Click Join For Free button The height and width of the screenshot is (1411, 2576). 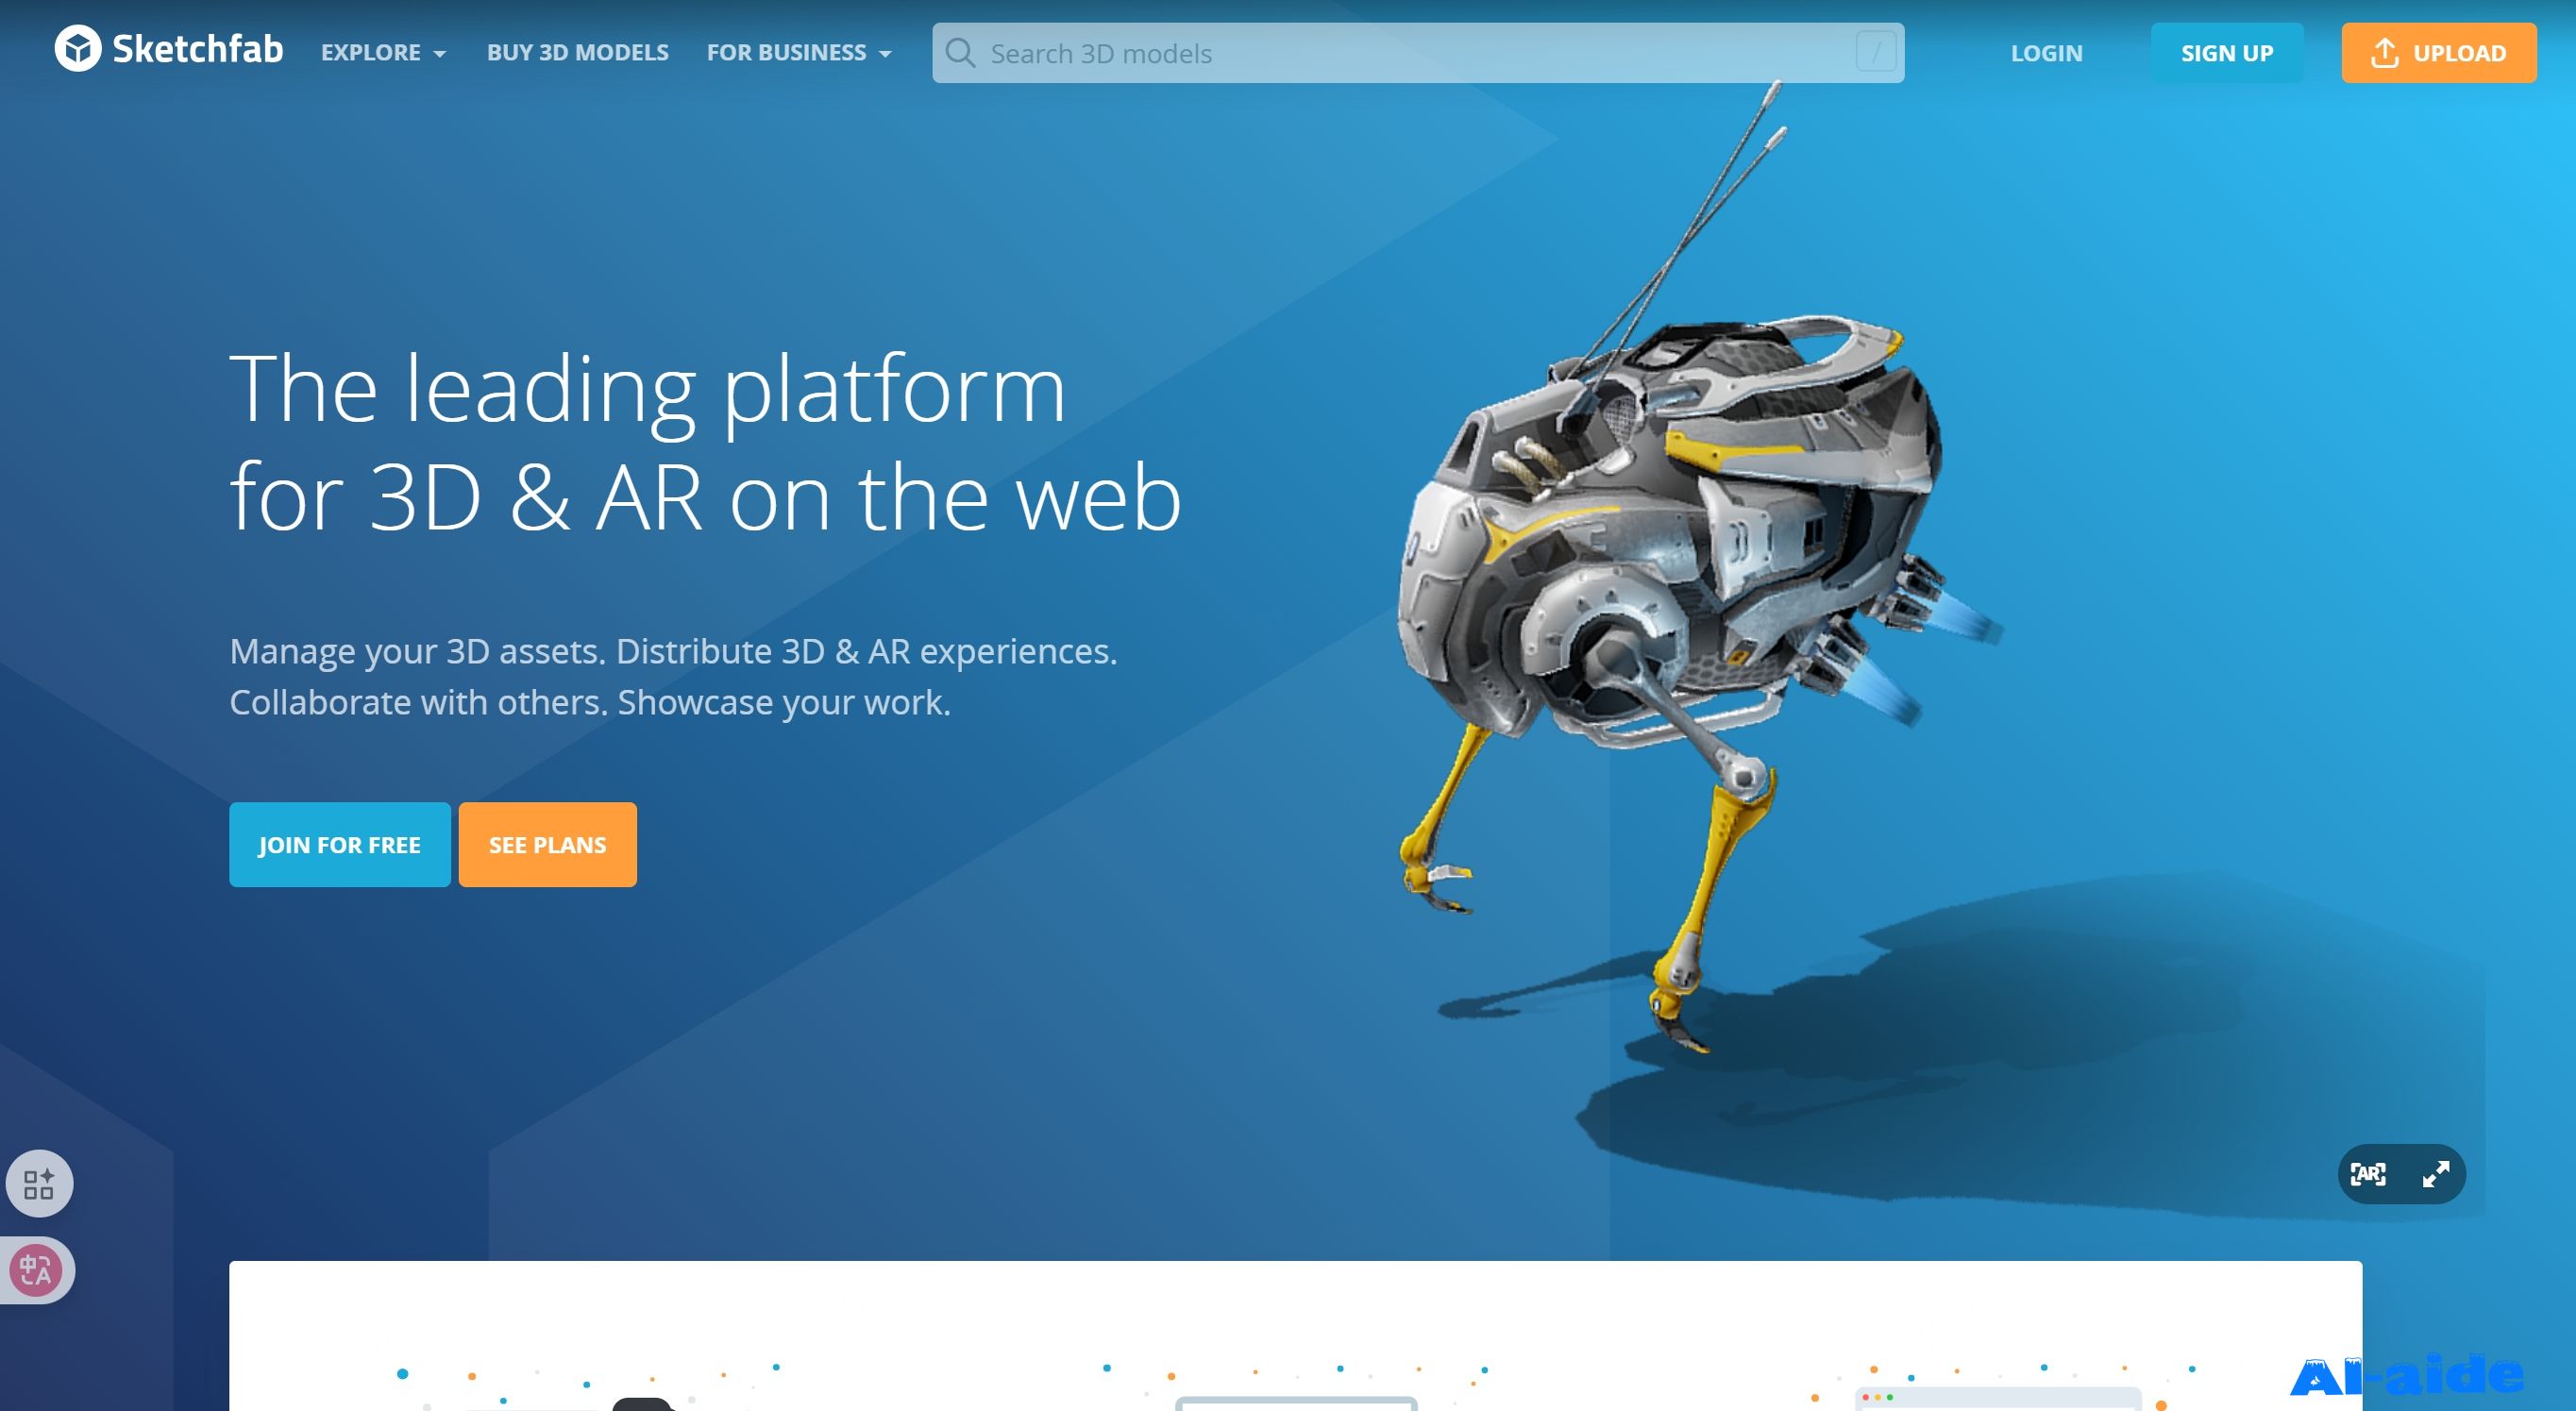pyautogui.click(x=339, y=845)
